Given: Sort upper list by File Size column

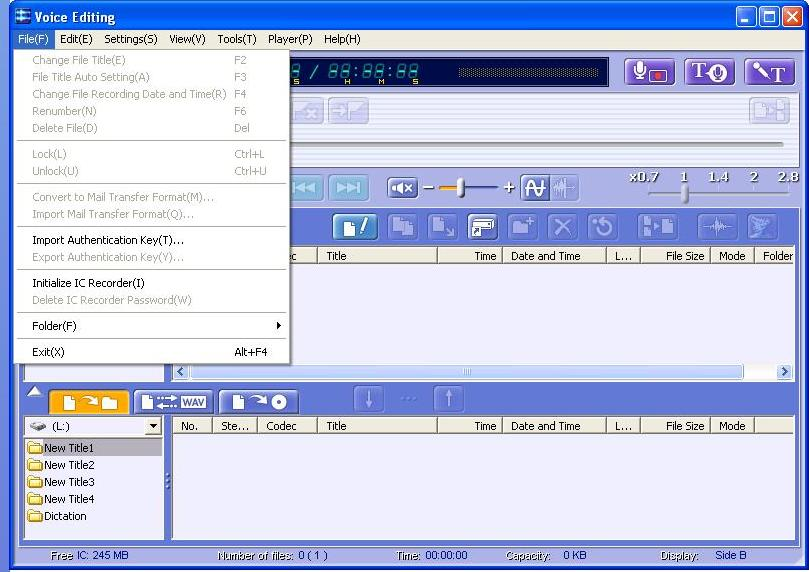Looking at the screenshot, I should 675,256.
